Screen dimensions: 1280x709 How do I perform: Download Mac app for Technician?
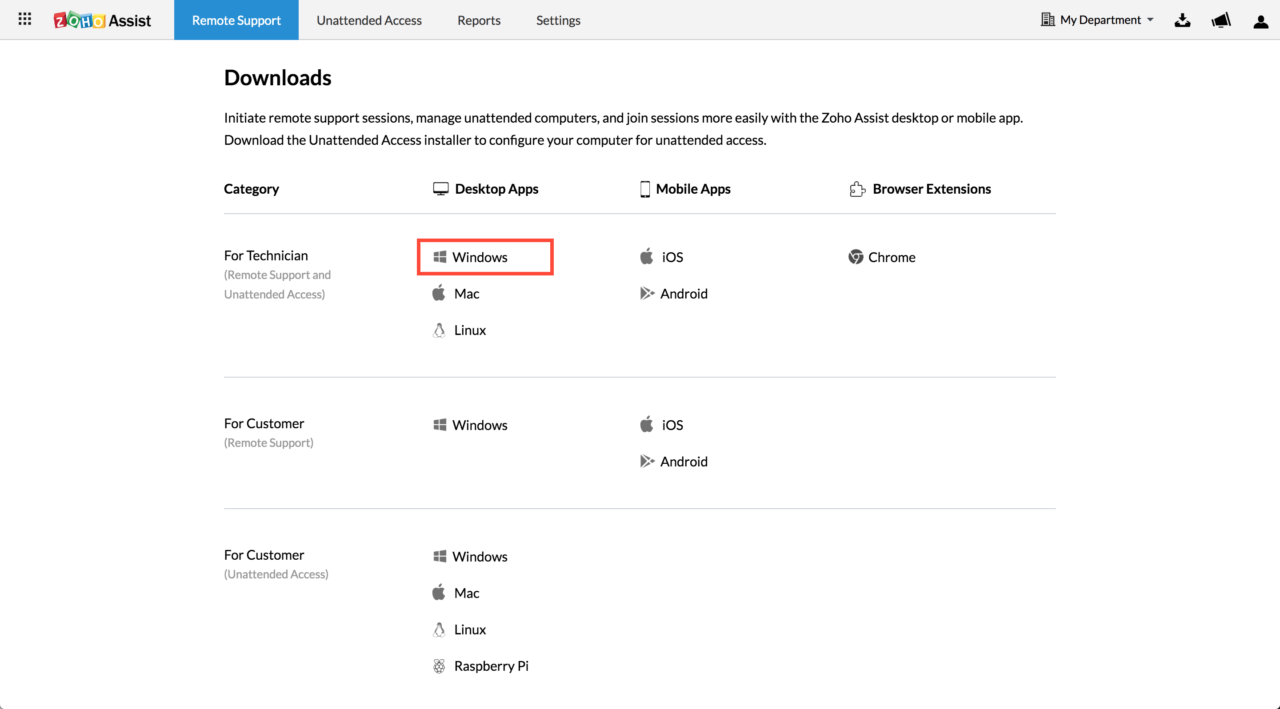[466, 294]
